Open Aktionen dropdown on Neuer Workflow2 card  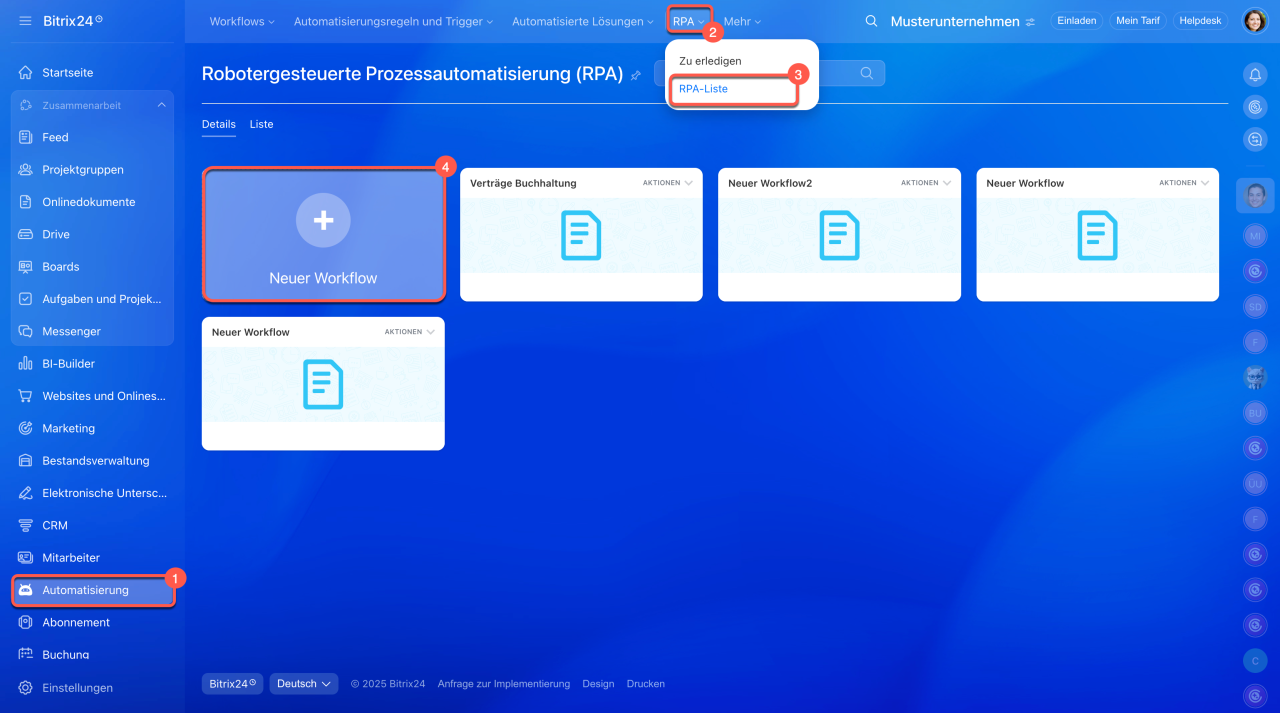click(925, 183)
